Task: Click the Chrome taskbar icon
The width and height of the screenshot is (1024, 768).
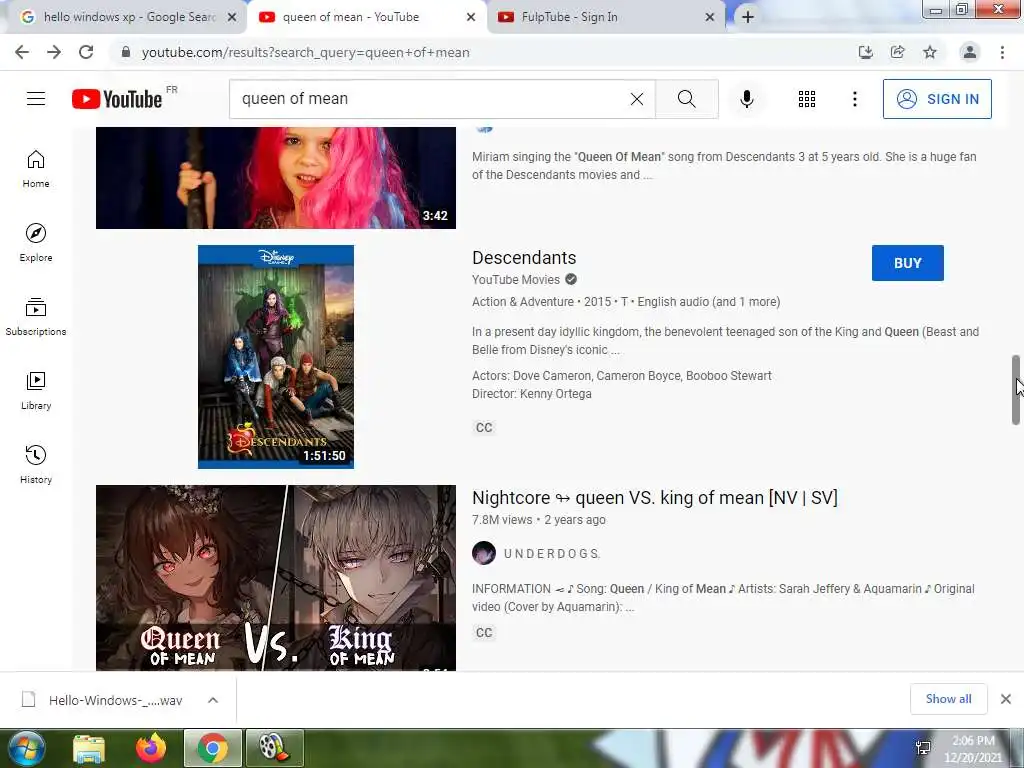Action: tap(213, 748)
